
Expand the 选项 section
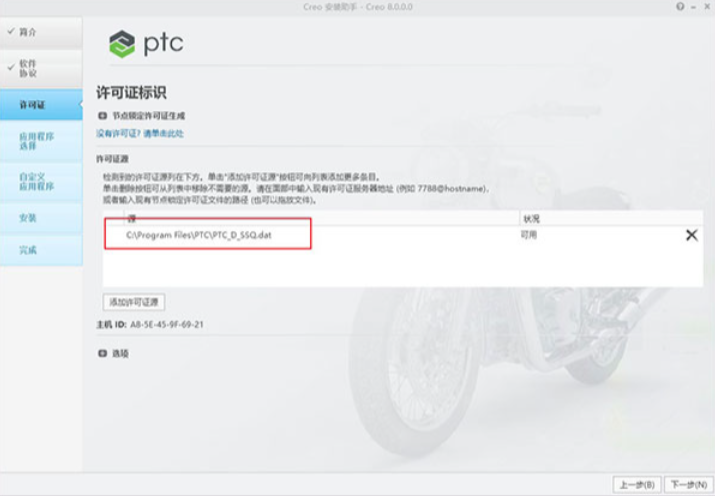pyautogui.click(x=103, y=353)
